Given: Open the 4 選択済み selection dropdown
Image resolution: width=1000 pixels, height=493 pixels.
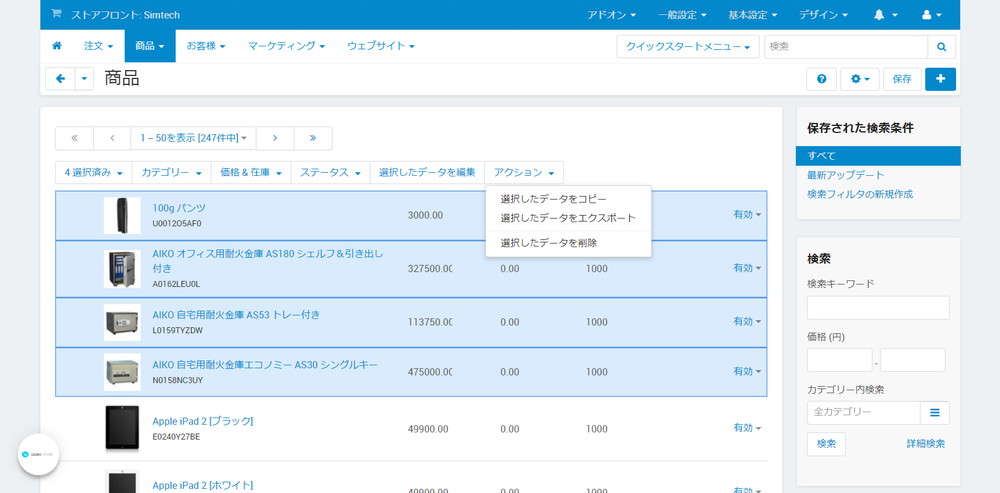Looking at the screenshot, I should coord(94,173).
